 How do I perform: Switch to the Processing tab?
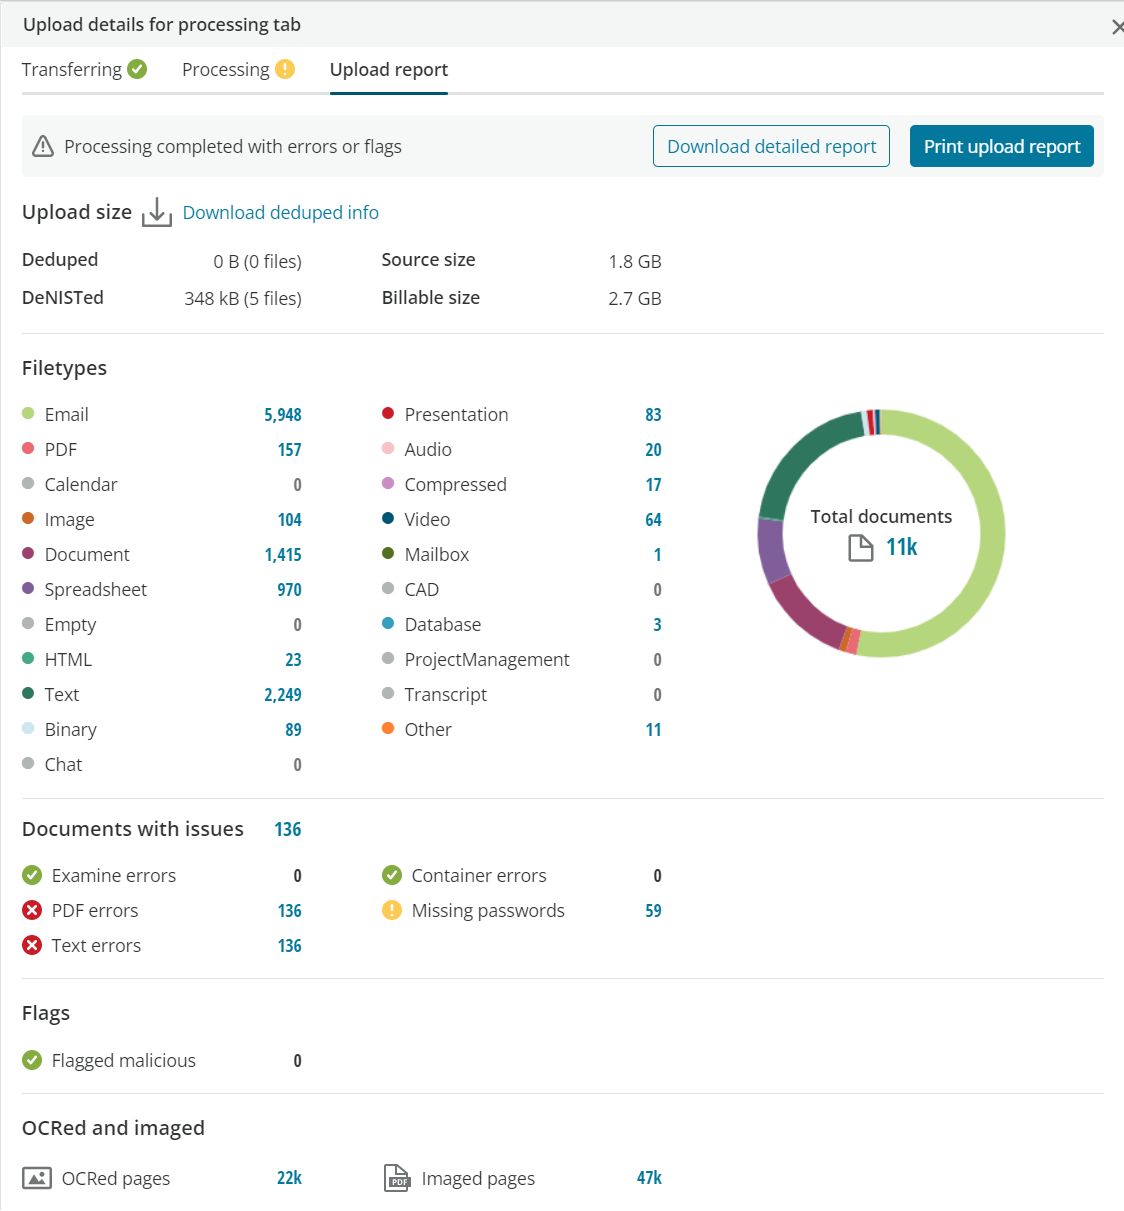click(226, 69)
